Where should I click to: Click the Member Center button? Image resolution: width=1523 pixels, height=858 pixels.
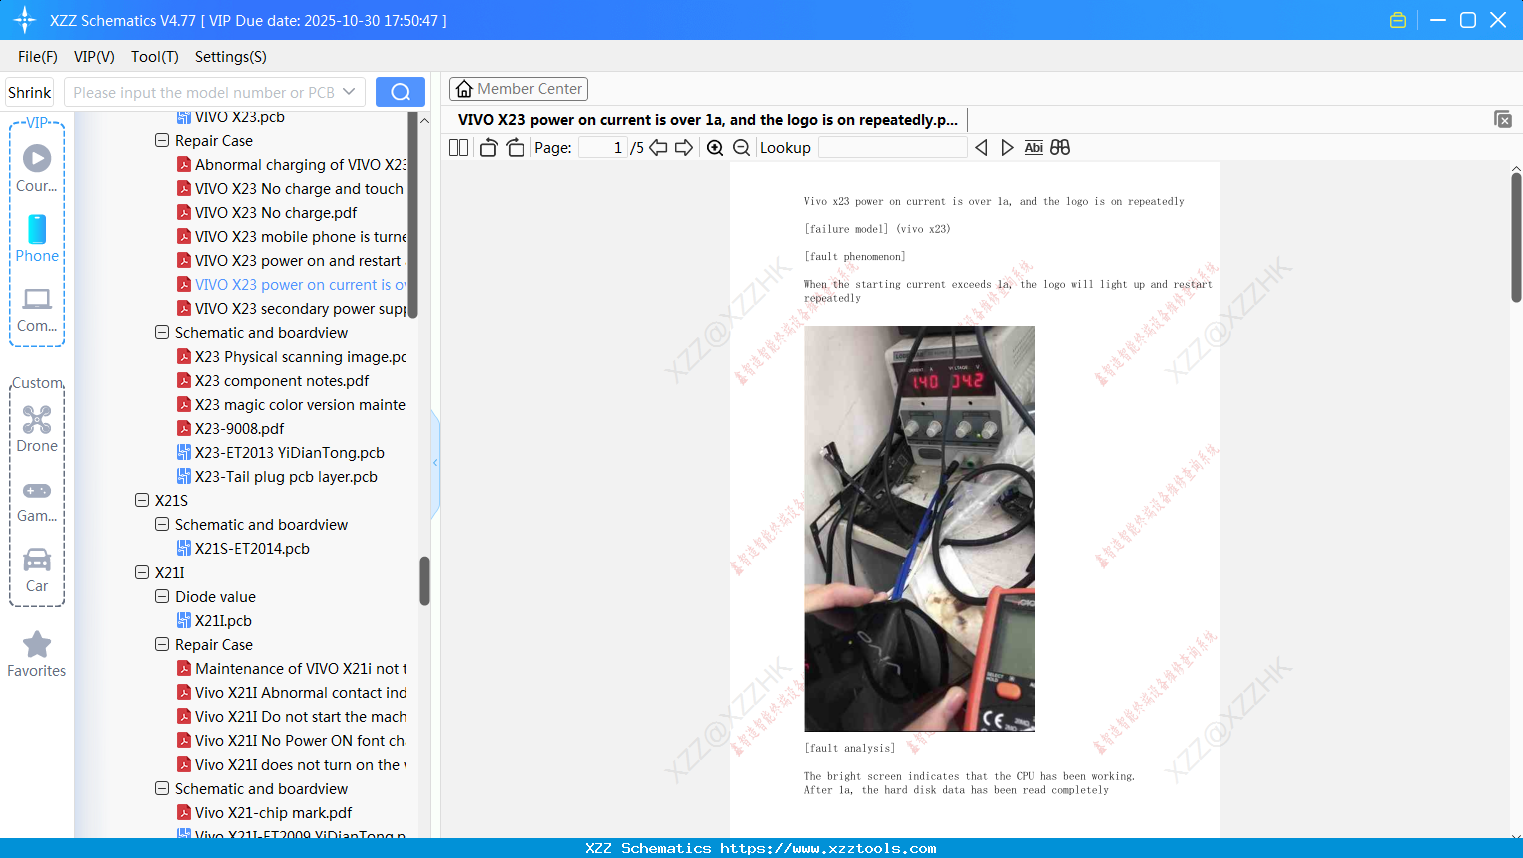click(x=518, y=88)
